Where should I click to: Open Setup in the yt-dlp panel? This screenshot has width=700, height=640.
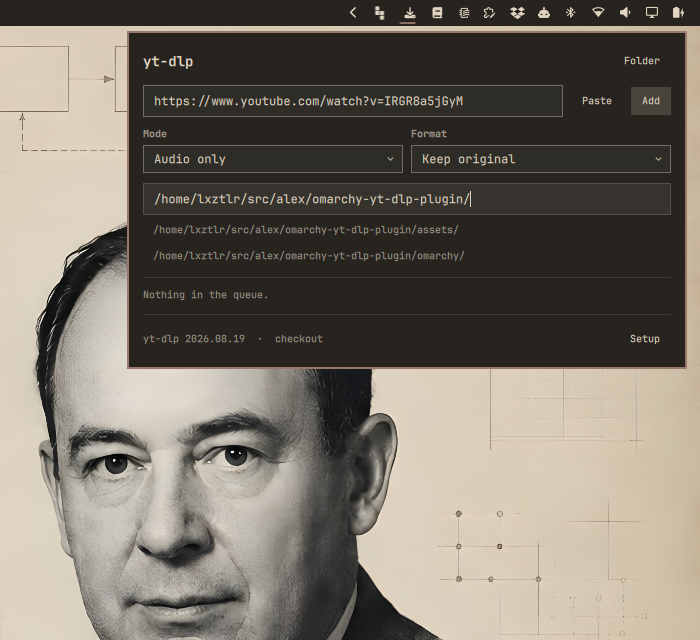coord(645,339)
